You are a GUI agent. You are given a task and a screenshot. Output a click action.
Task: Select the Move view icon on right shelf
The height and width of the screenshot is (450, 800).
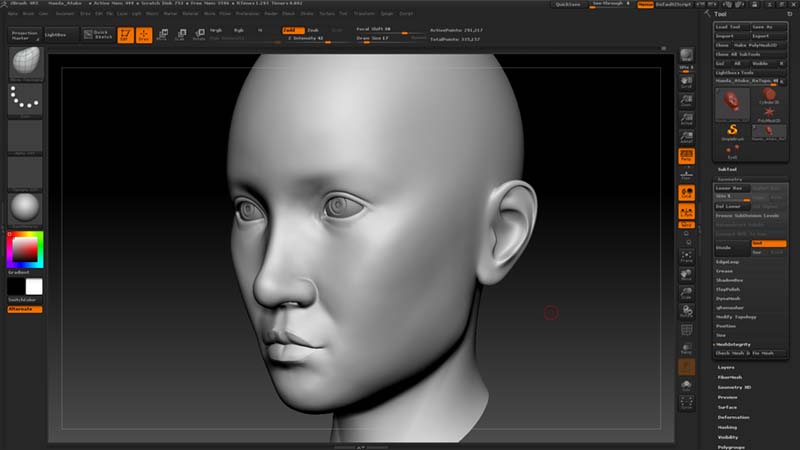tap(686, 275)
